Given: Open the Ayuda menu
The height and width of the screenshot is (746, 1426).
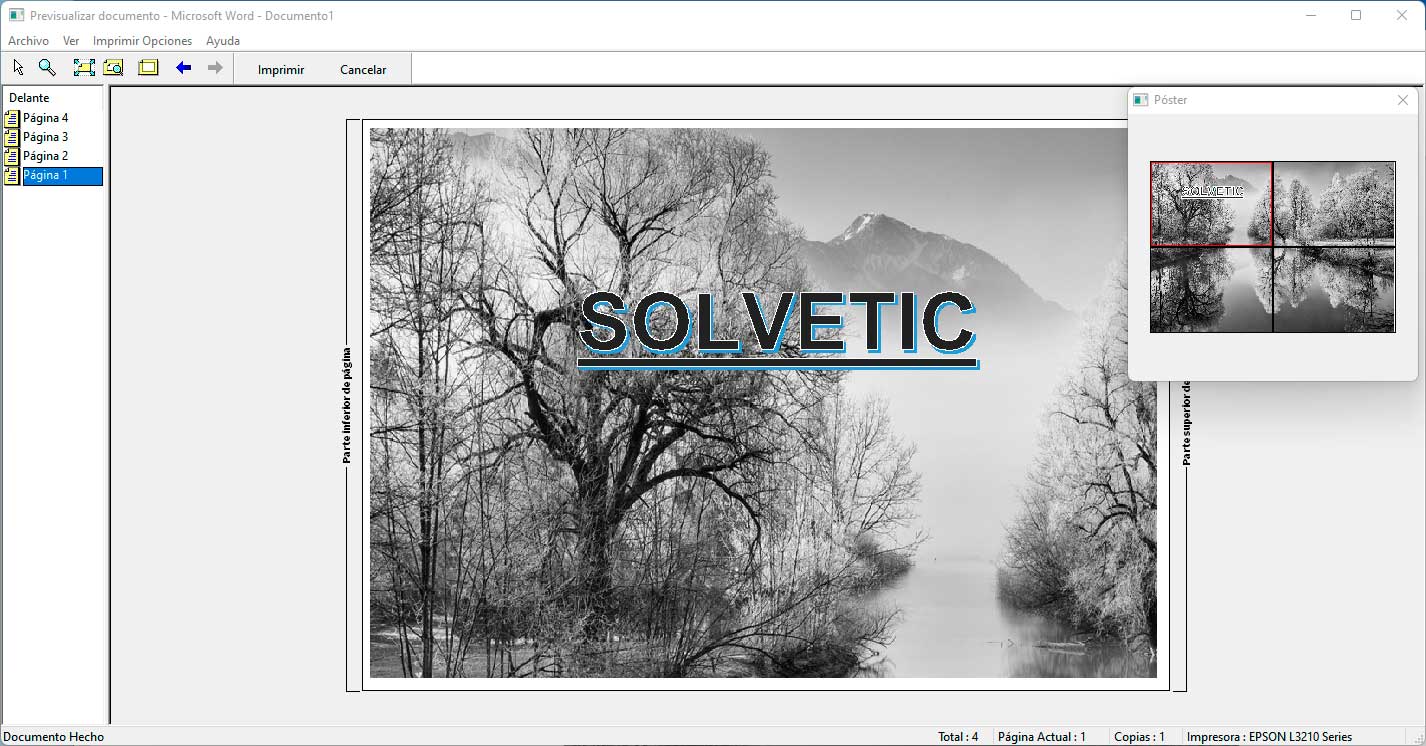Looking at the screenshot, I should [x=223, y=41].
